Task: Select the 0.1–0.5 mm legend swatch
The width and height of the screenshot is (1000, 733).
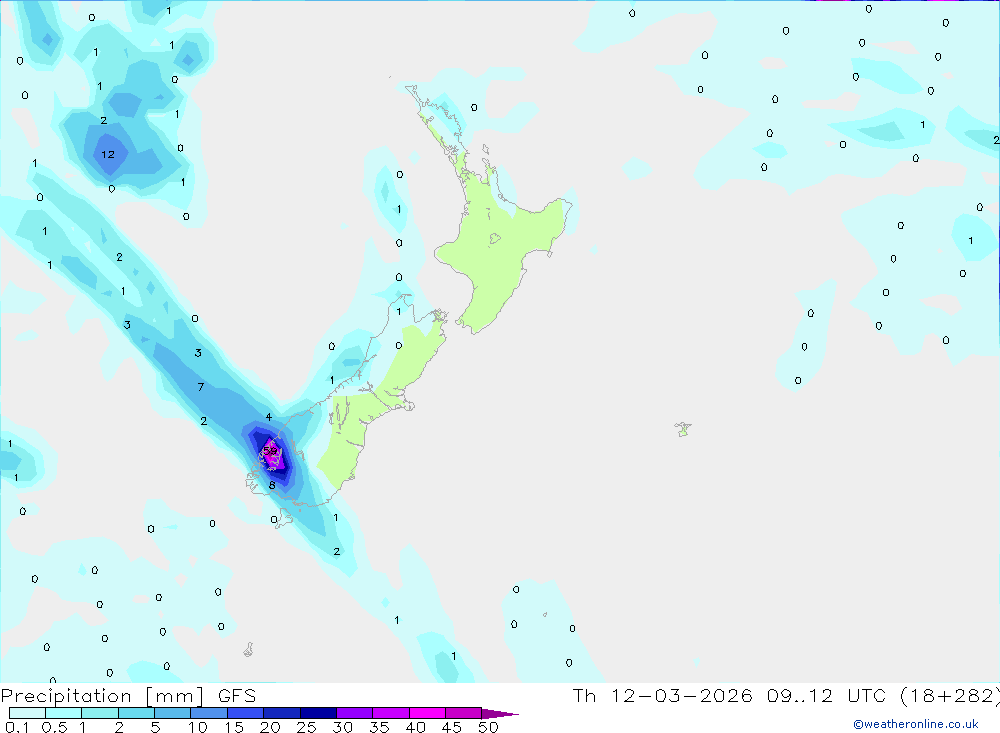Action: (27, 714)
